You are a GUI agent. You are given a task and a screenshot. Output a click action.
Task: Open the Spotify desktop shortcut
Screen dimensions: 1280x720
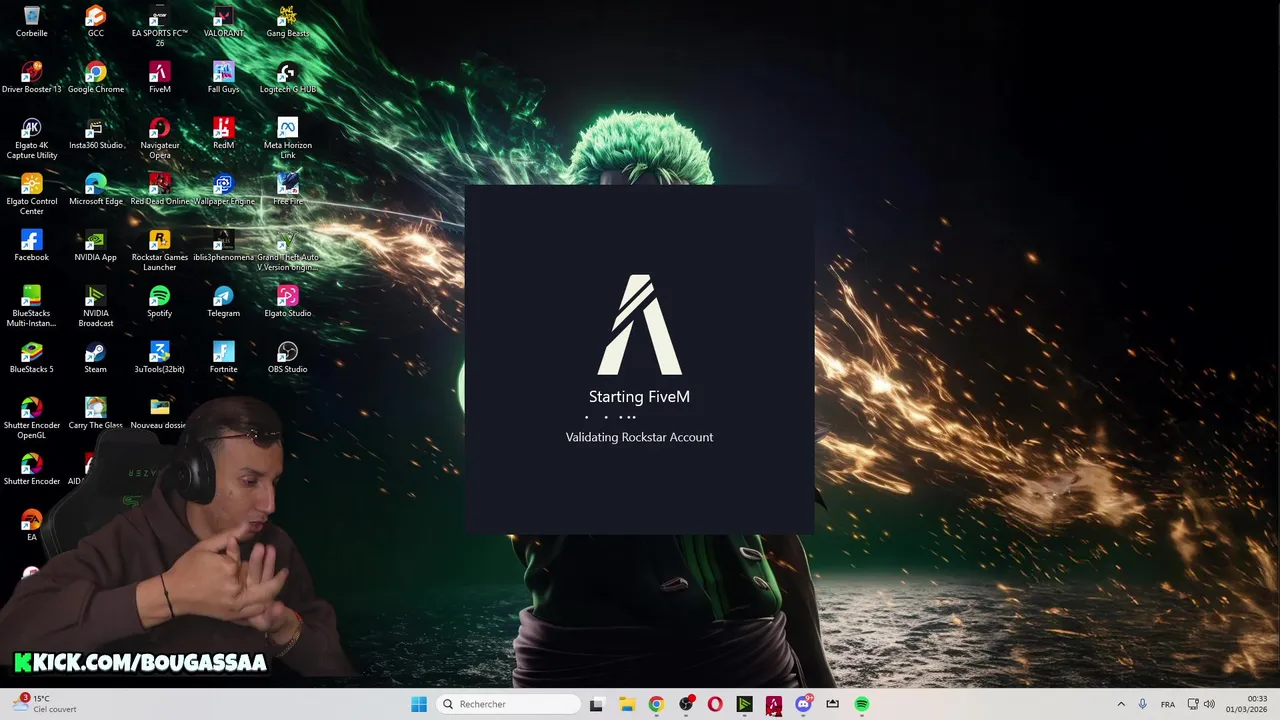(x=159, y=302)
